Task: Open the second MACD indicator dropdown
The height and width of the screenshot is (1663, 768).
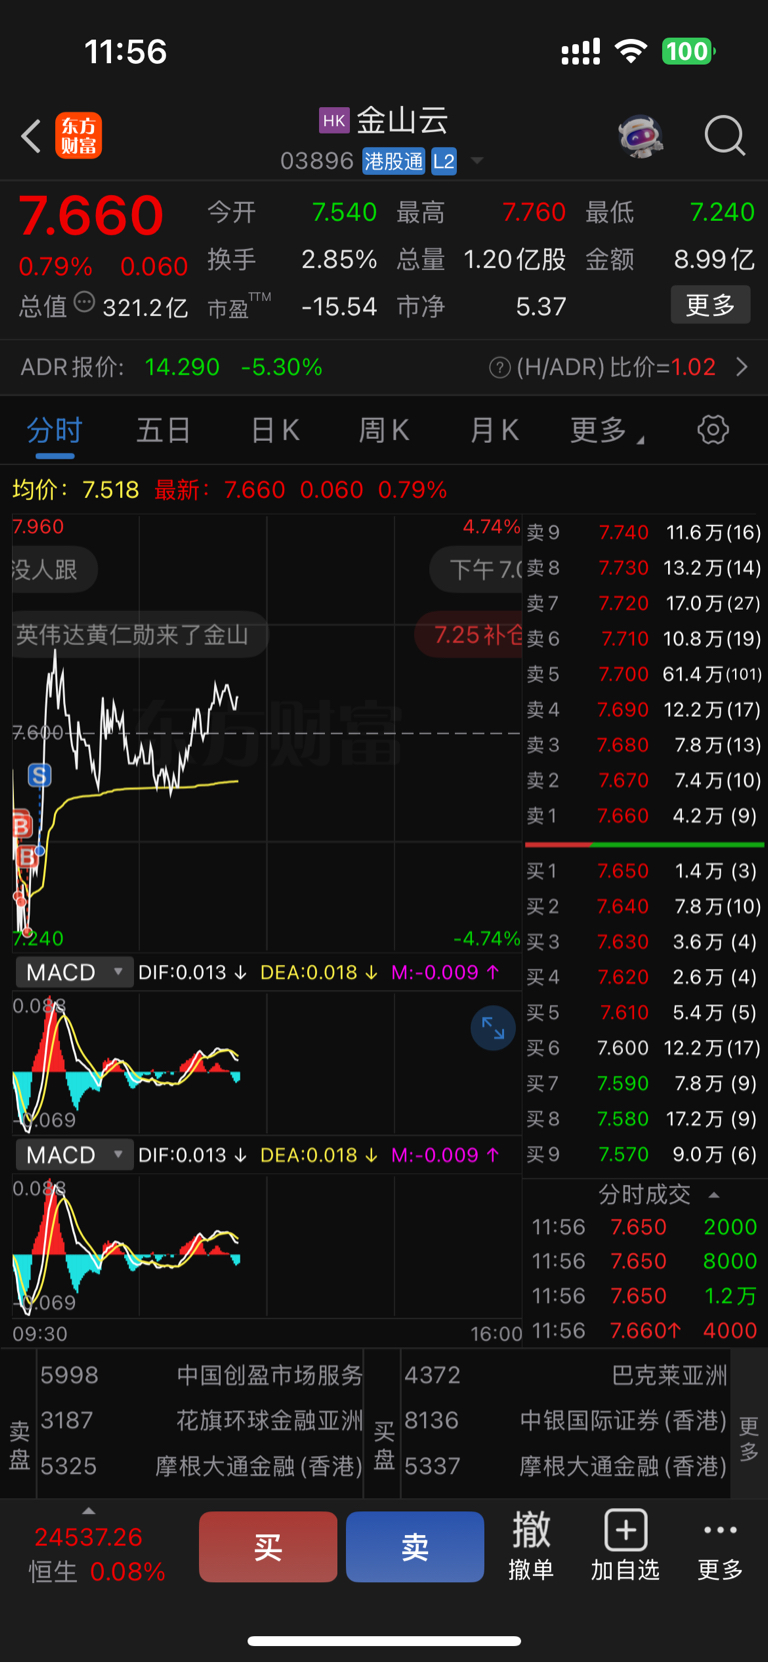Action: point(74,1155)
